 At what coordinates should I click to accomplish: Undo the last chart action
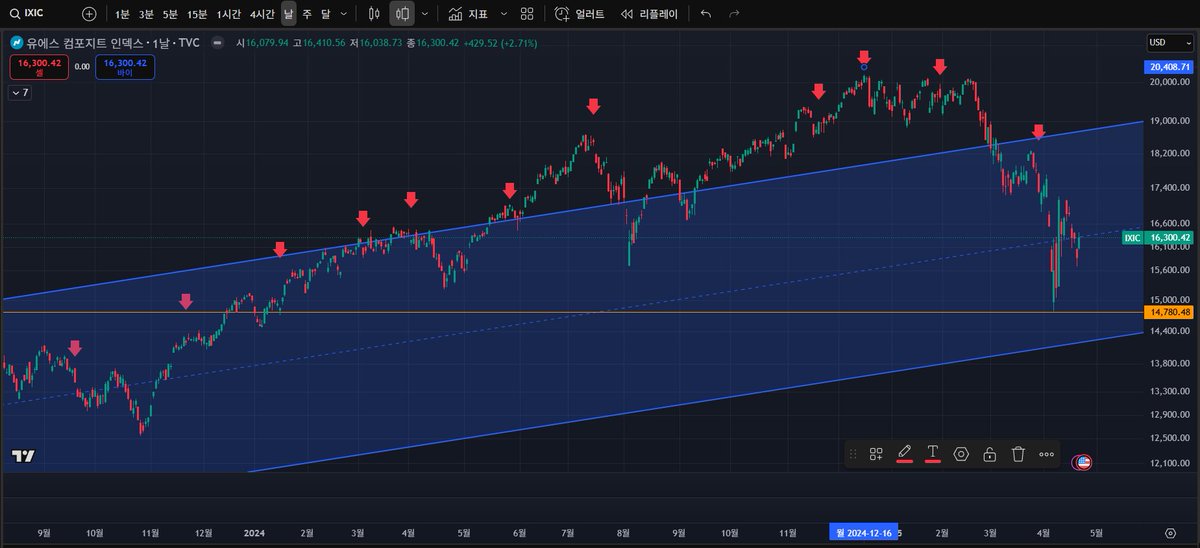point(706,14)
